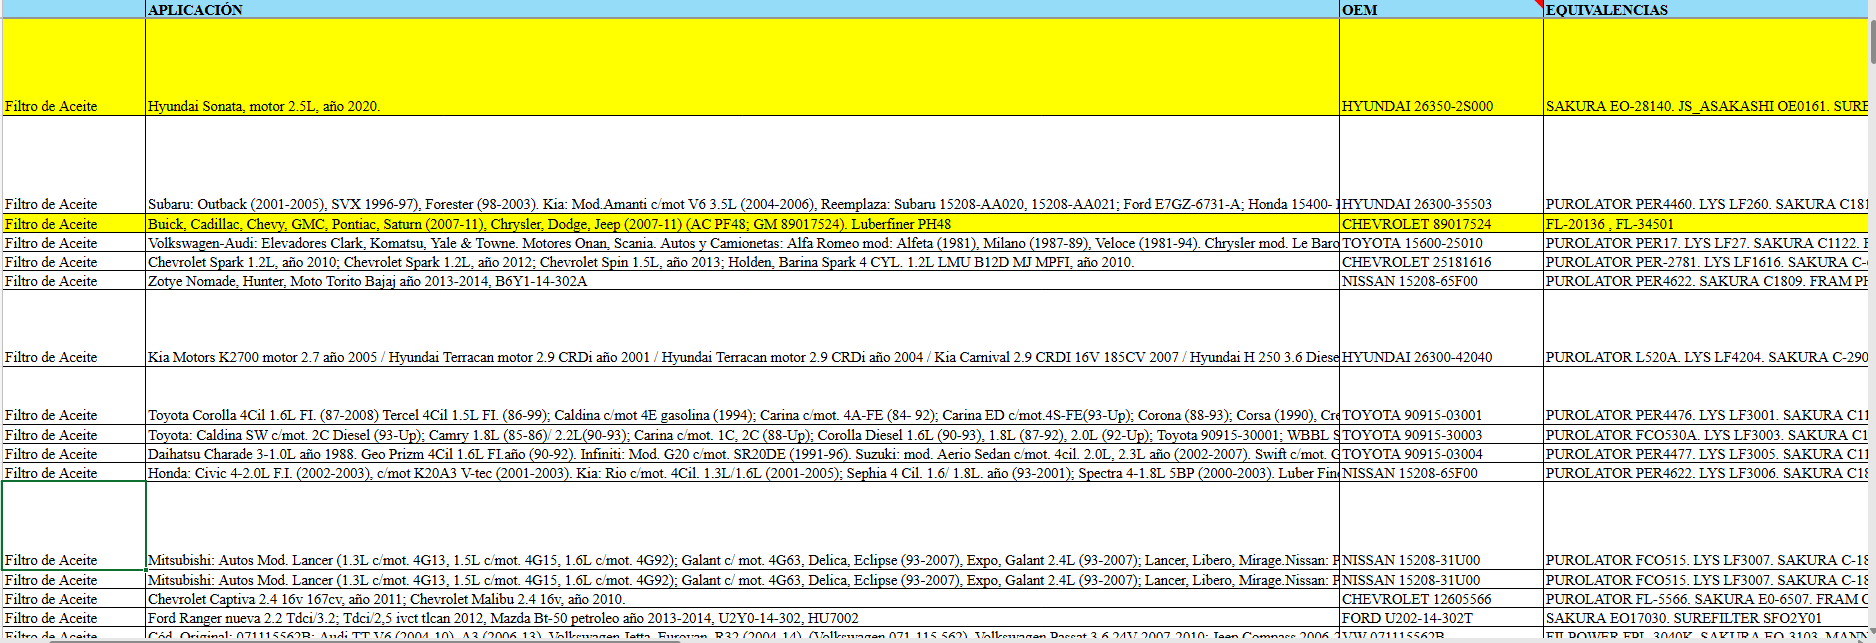Select the 'SAKURA EO17030. SUREFILTER SFO2Y01' cell
This screenshot has width=1876, height=643.
pyautogui.click(x=1704, y=618)
